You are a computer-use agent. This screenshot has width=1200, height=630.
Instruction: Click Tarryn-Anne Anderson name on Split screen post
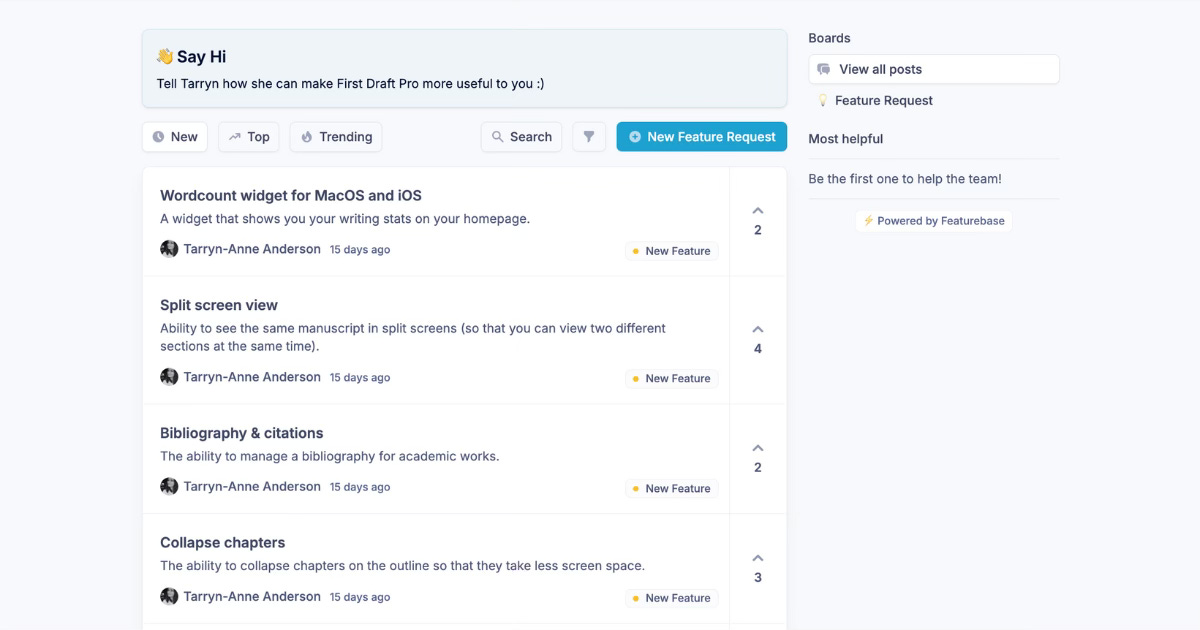coord(252,377)
